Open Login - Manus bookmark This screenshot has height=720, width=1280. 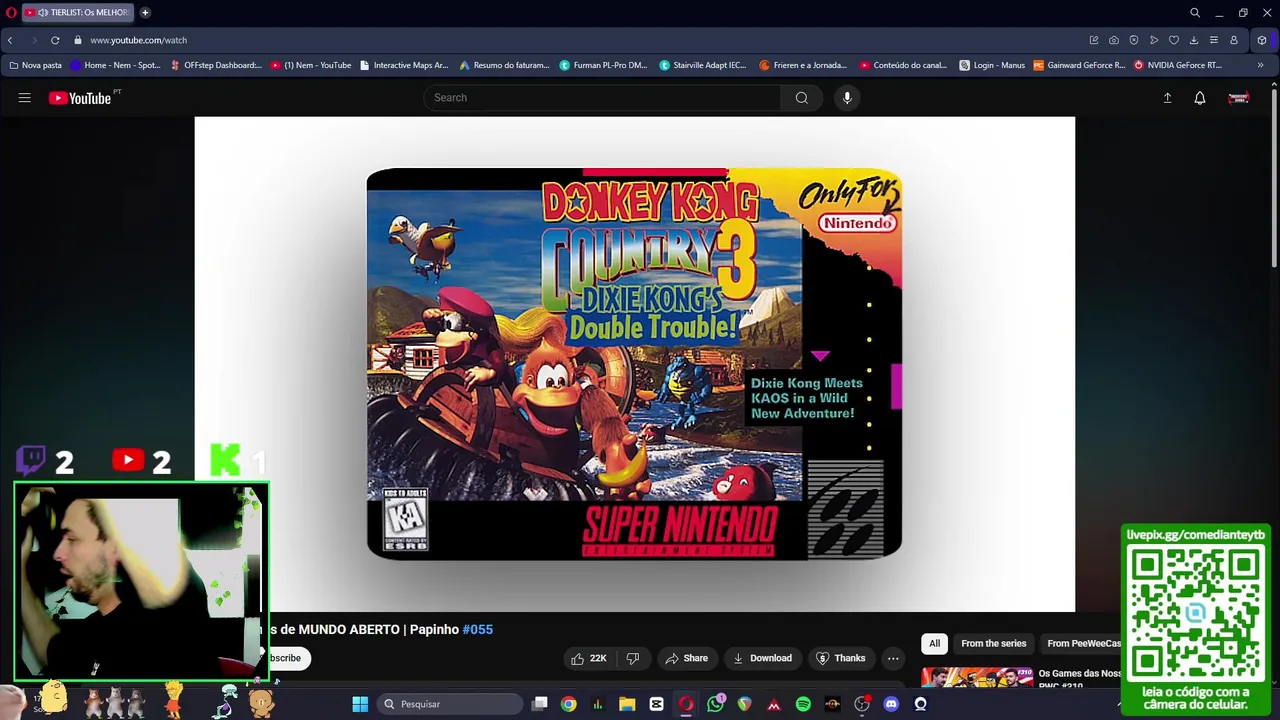coord(992,65)
